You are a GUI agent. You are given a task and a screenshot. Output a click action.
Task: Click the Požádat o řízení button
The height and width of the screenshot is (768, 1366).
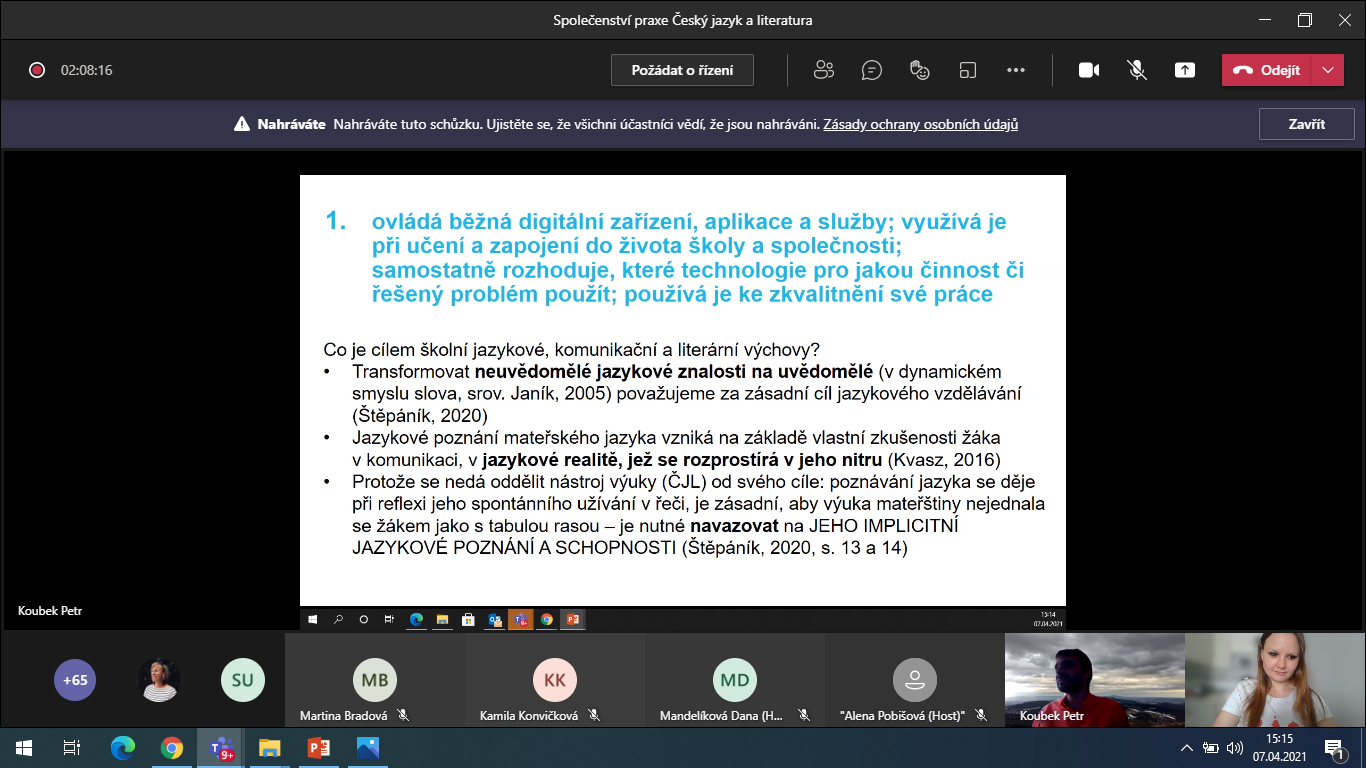point(682,70)
